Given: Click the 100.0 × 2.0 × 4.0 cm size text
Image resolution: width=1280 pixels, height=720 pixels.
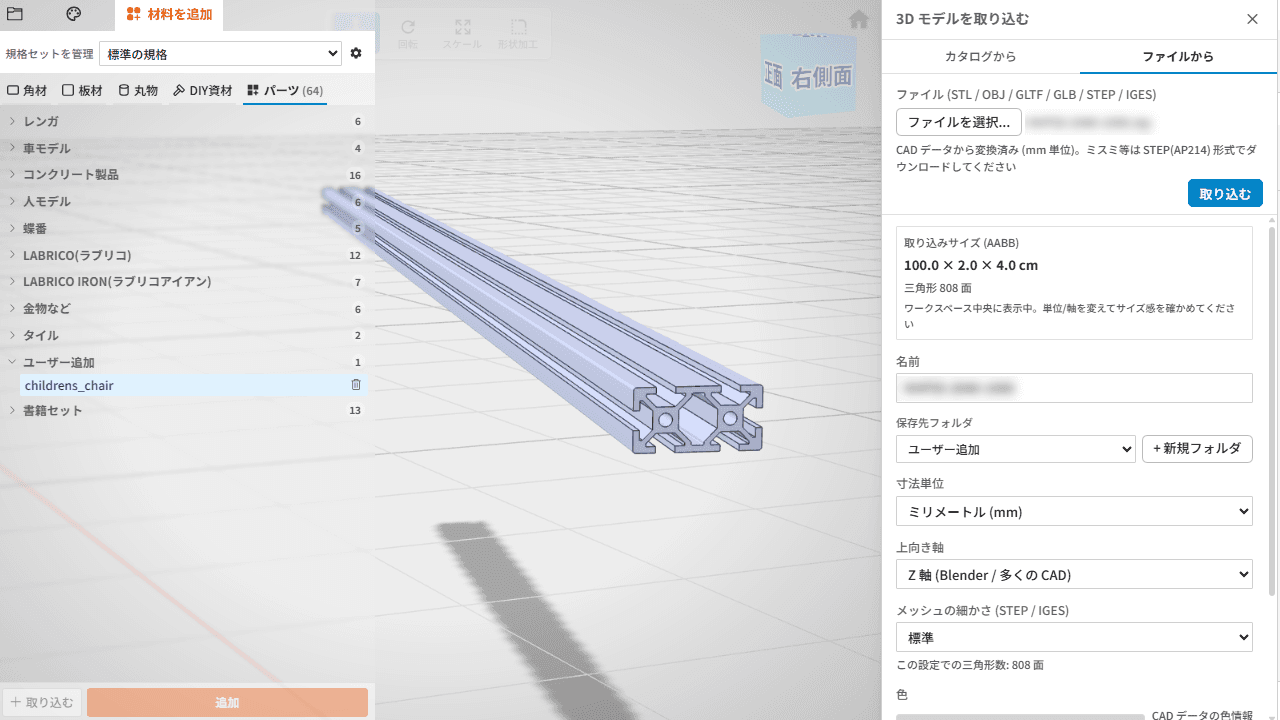Looking at the screenshot, I should [x=971, y=265].
